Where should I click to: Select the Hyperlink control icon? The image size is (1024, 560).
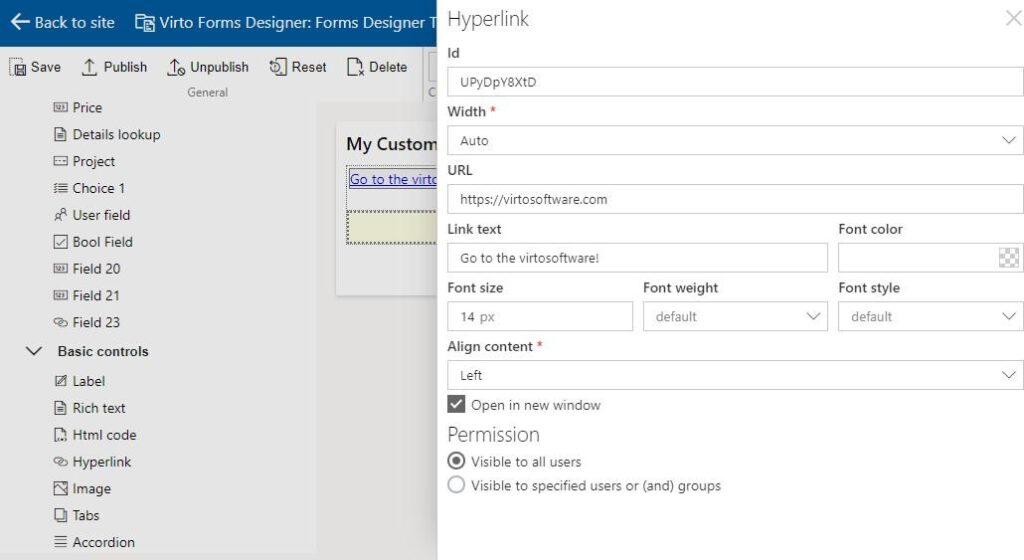[60, 461]
